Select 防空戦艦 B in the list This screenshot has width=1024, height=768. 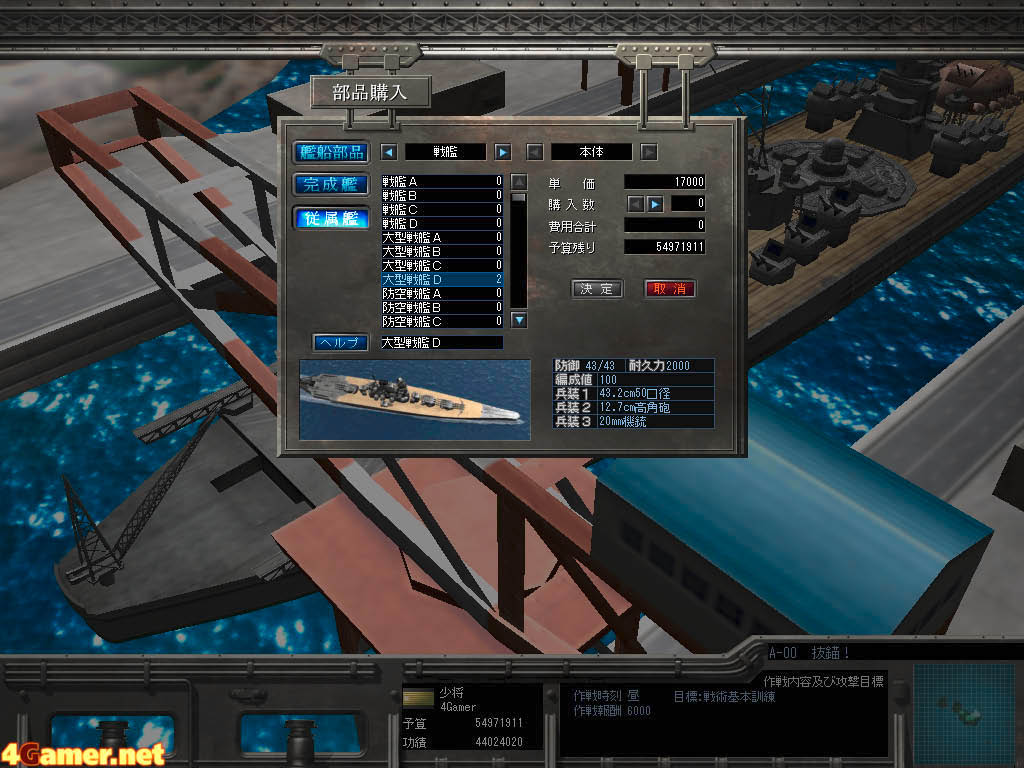tap(442, 307)
